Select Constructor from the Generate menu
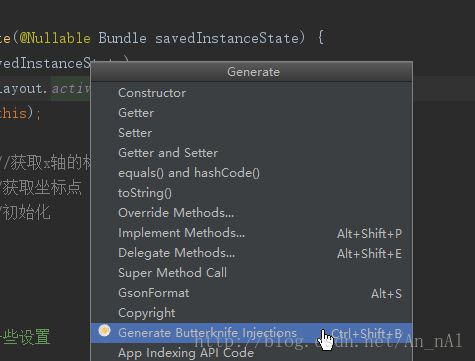 (252, 93)
